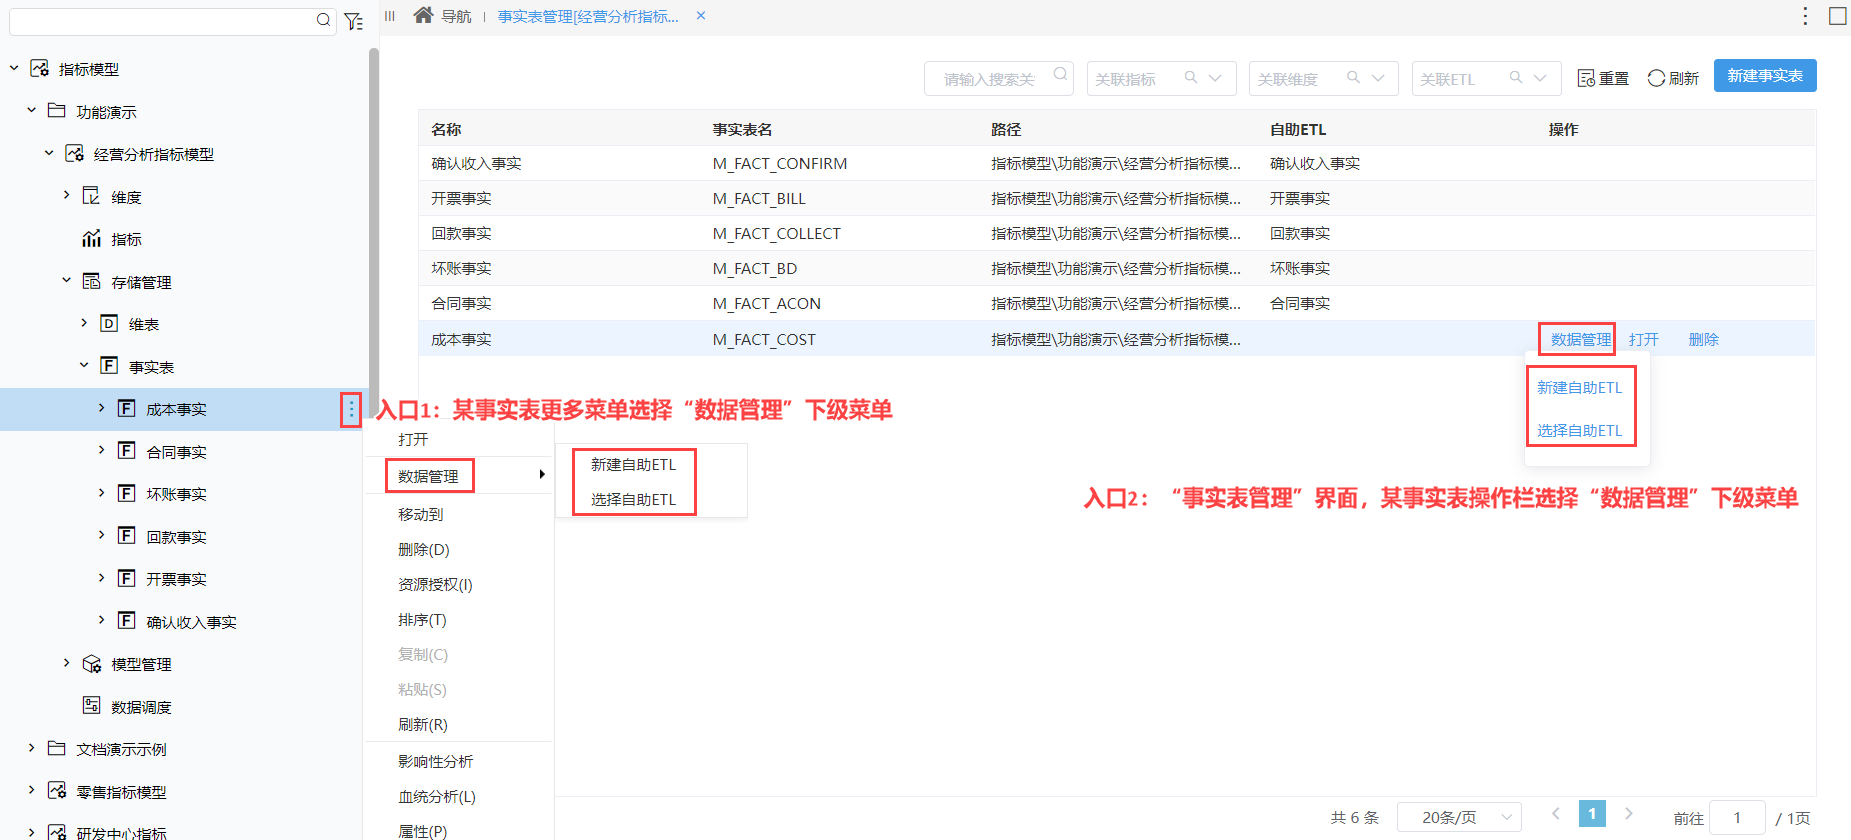The width and height of the screenshot is (1851, 840).
Task: Click the 零售指标模型 icon
Action: [x=57, y=791]
